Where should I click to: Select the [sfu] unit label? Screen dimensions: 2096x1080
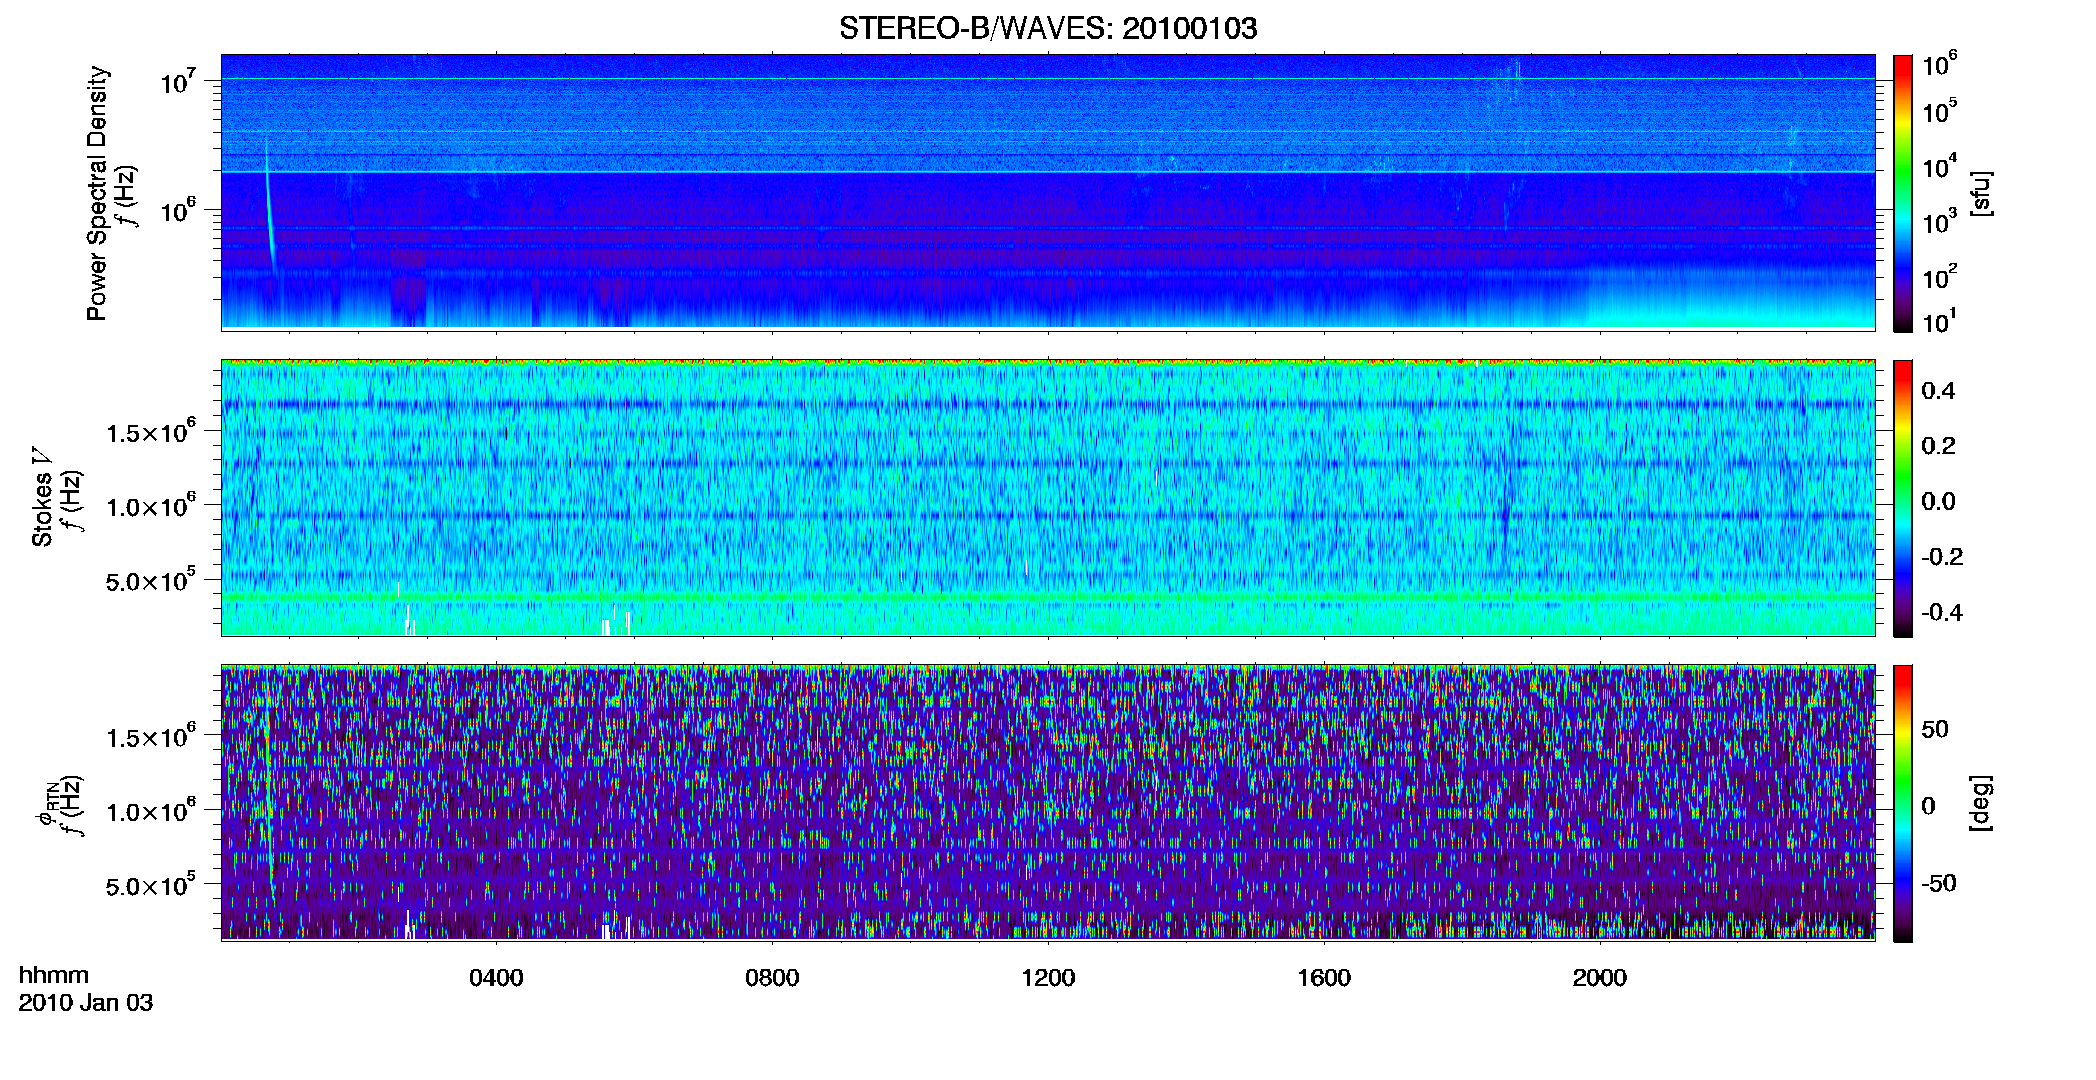point(1980,194)
